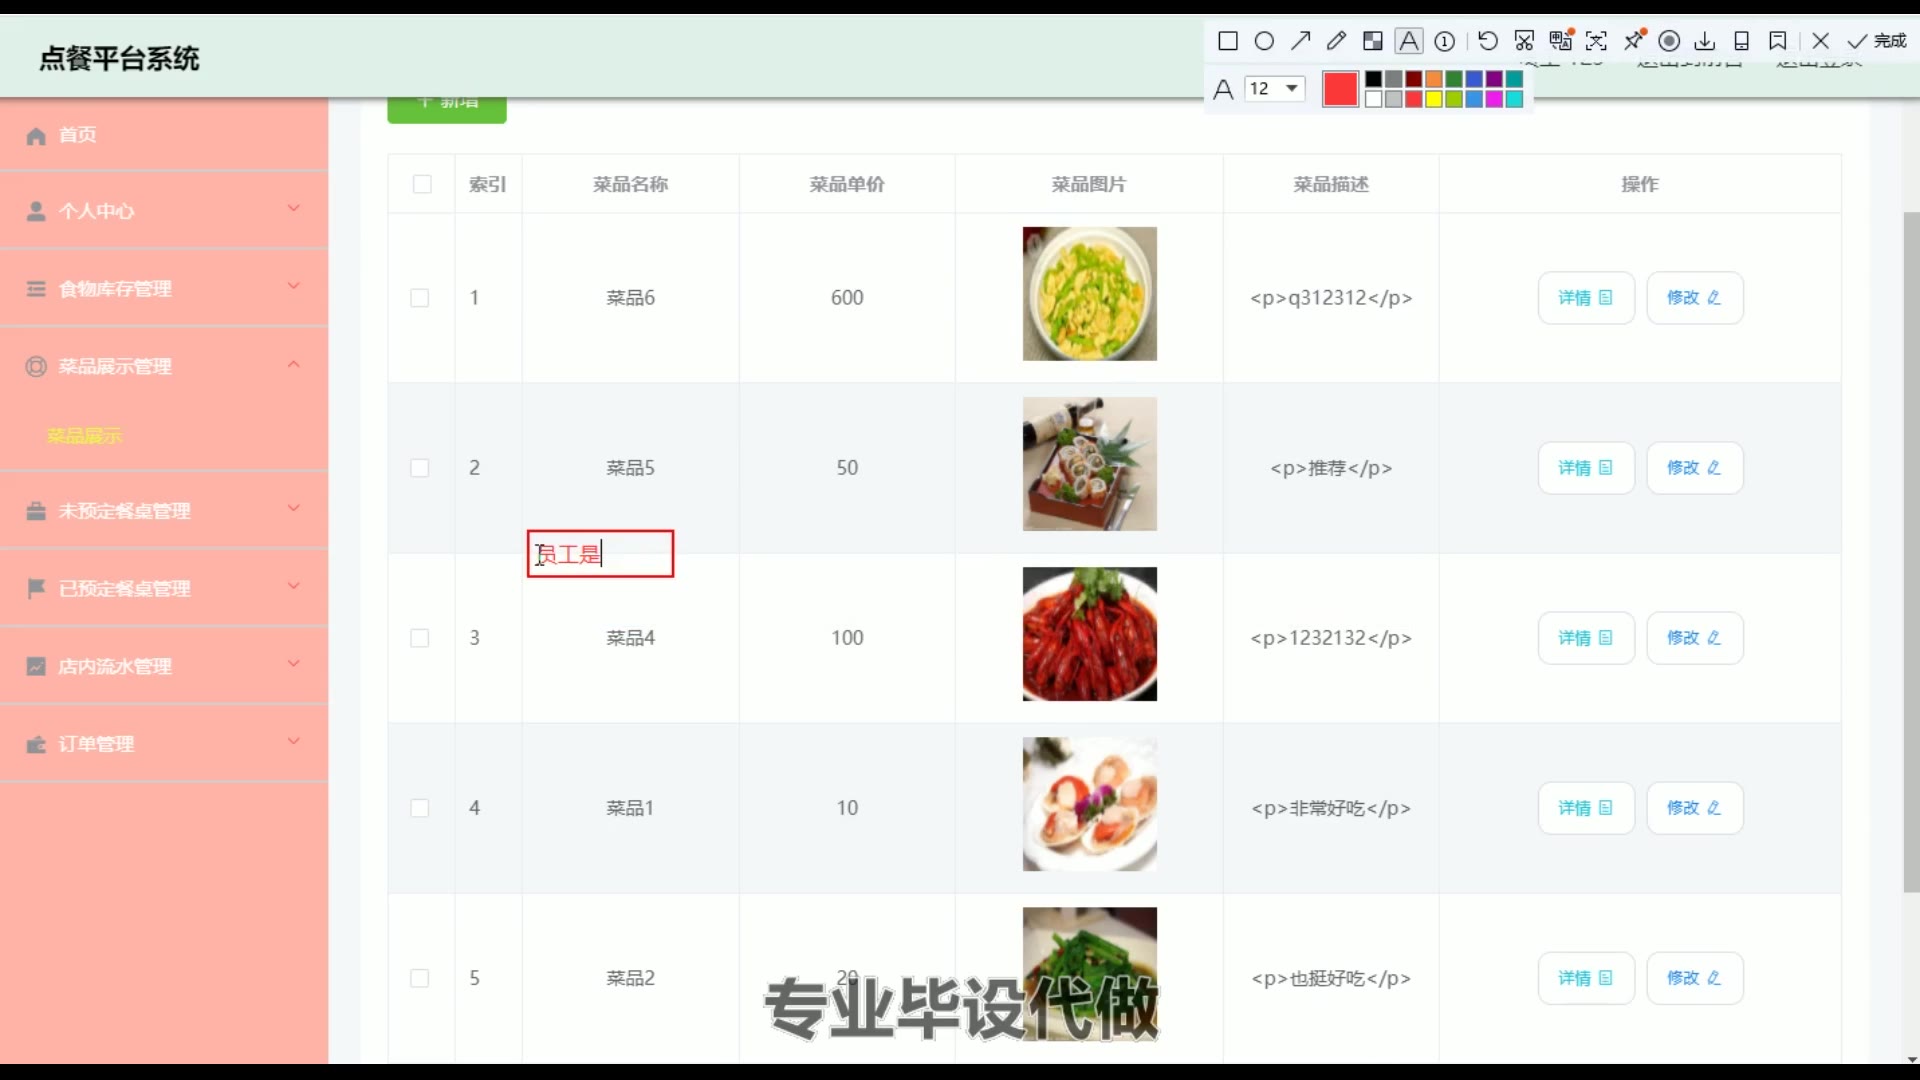Expand 未预定餐桌管理 using its chevron
Screen dimensions: 1920x1080
pyautogui.click(x=294, y=508)
